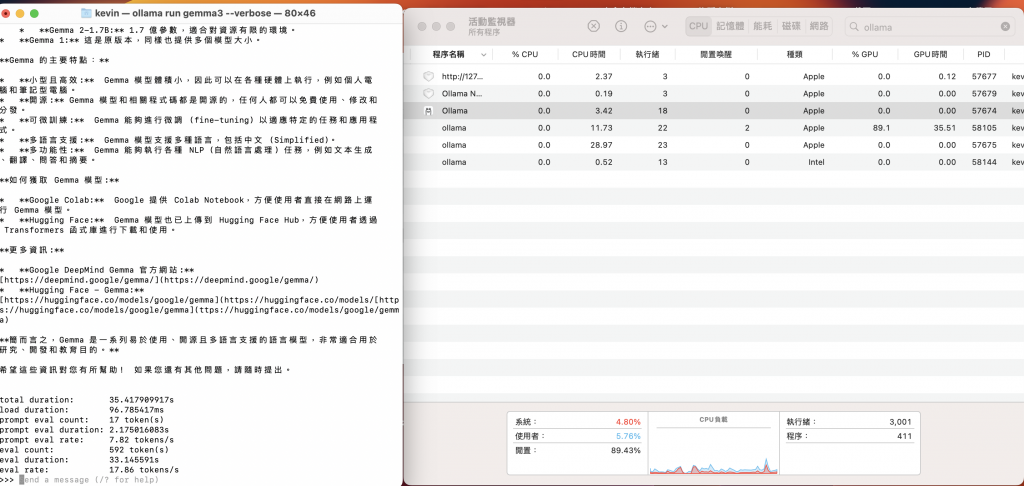Click the 系統 4.80% statistic
This screenshot has height=486, width=1024.
pyautogui.click(x=577, y=422)
